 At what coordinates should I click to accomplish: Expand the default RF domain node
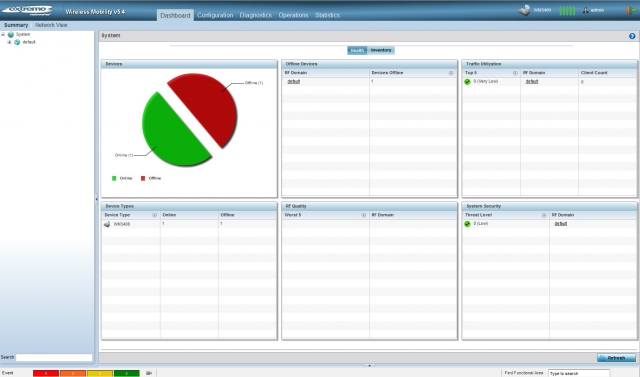pos(9,42)
